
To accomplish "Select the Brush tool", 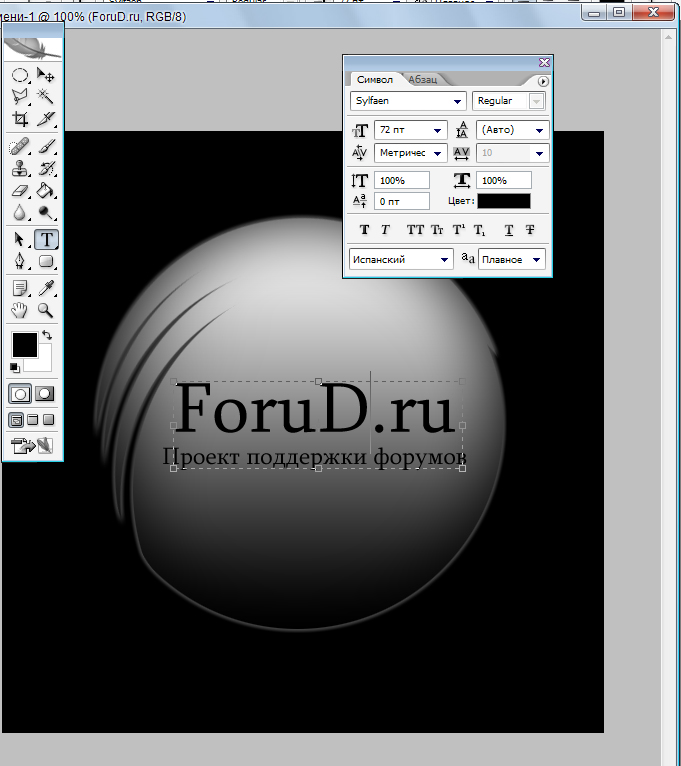I will (46, 146).
